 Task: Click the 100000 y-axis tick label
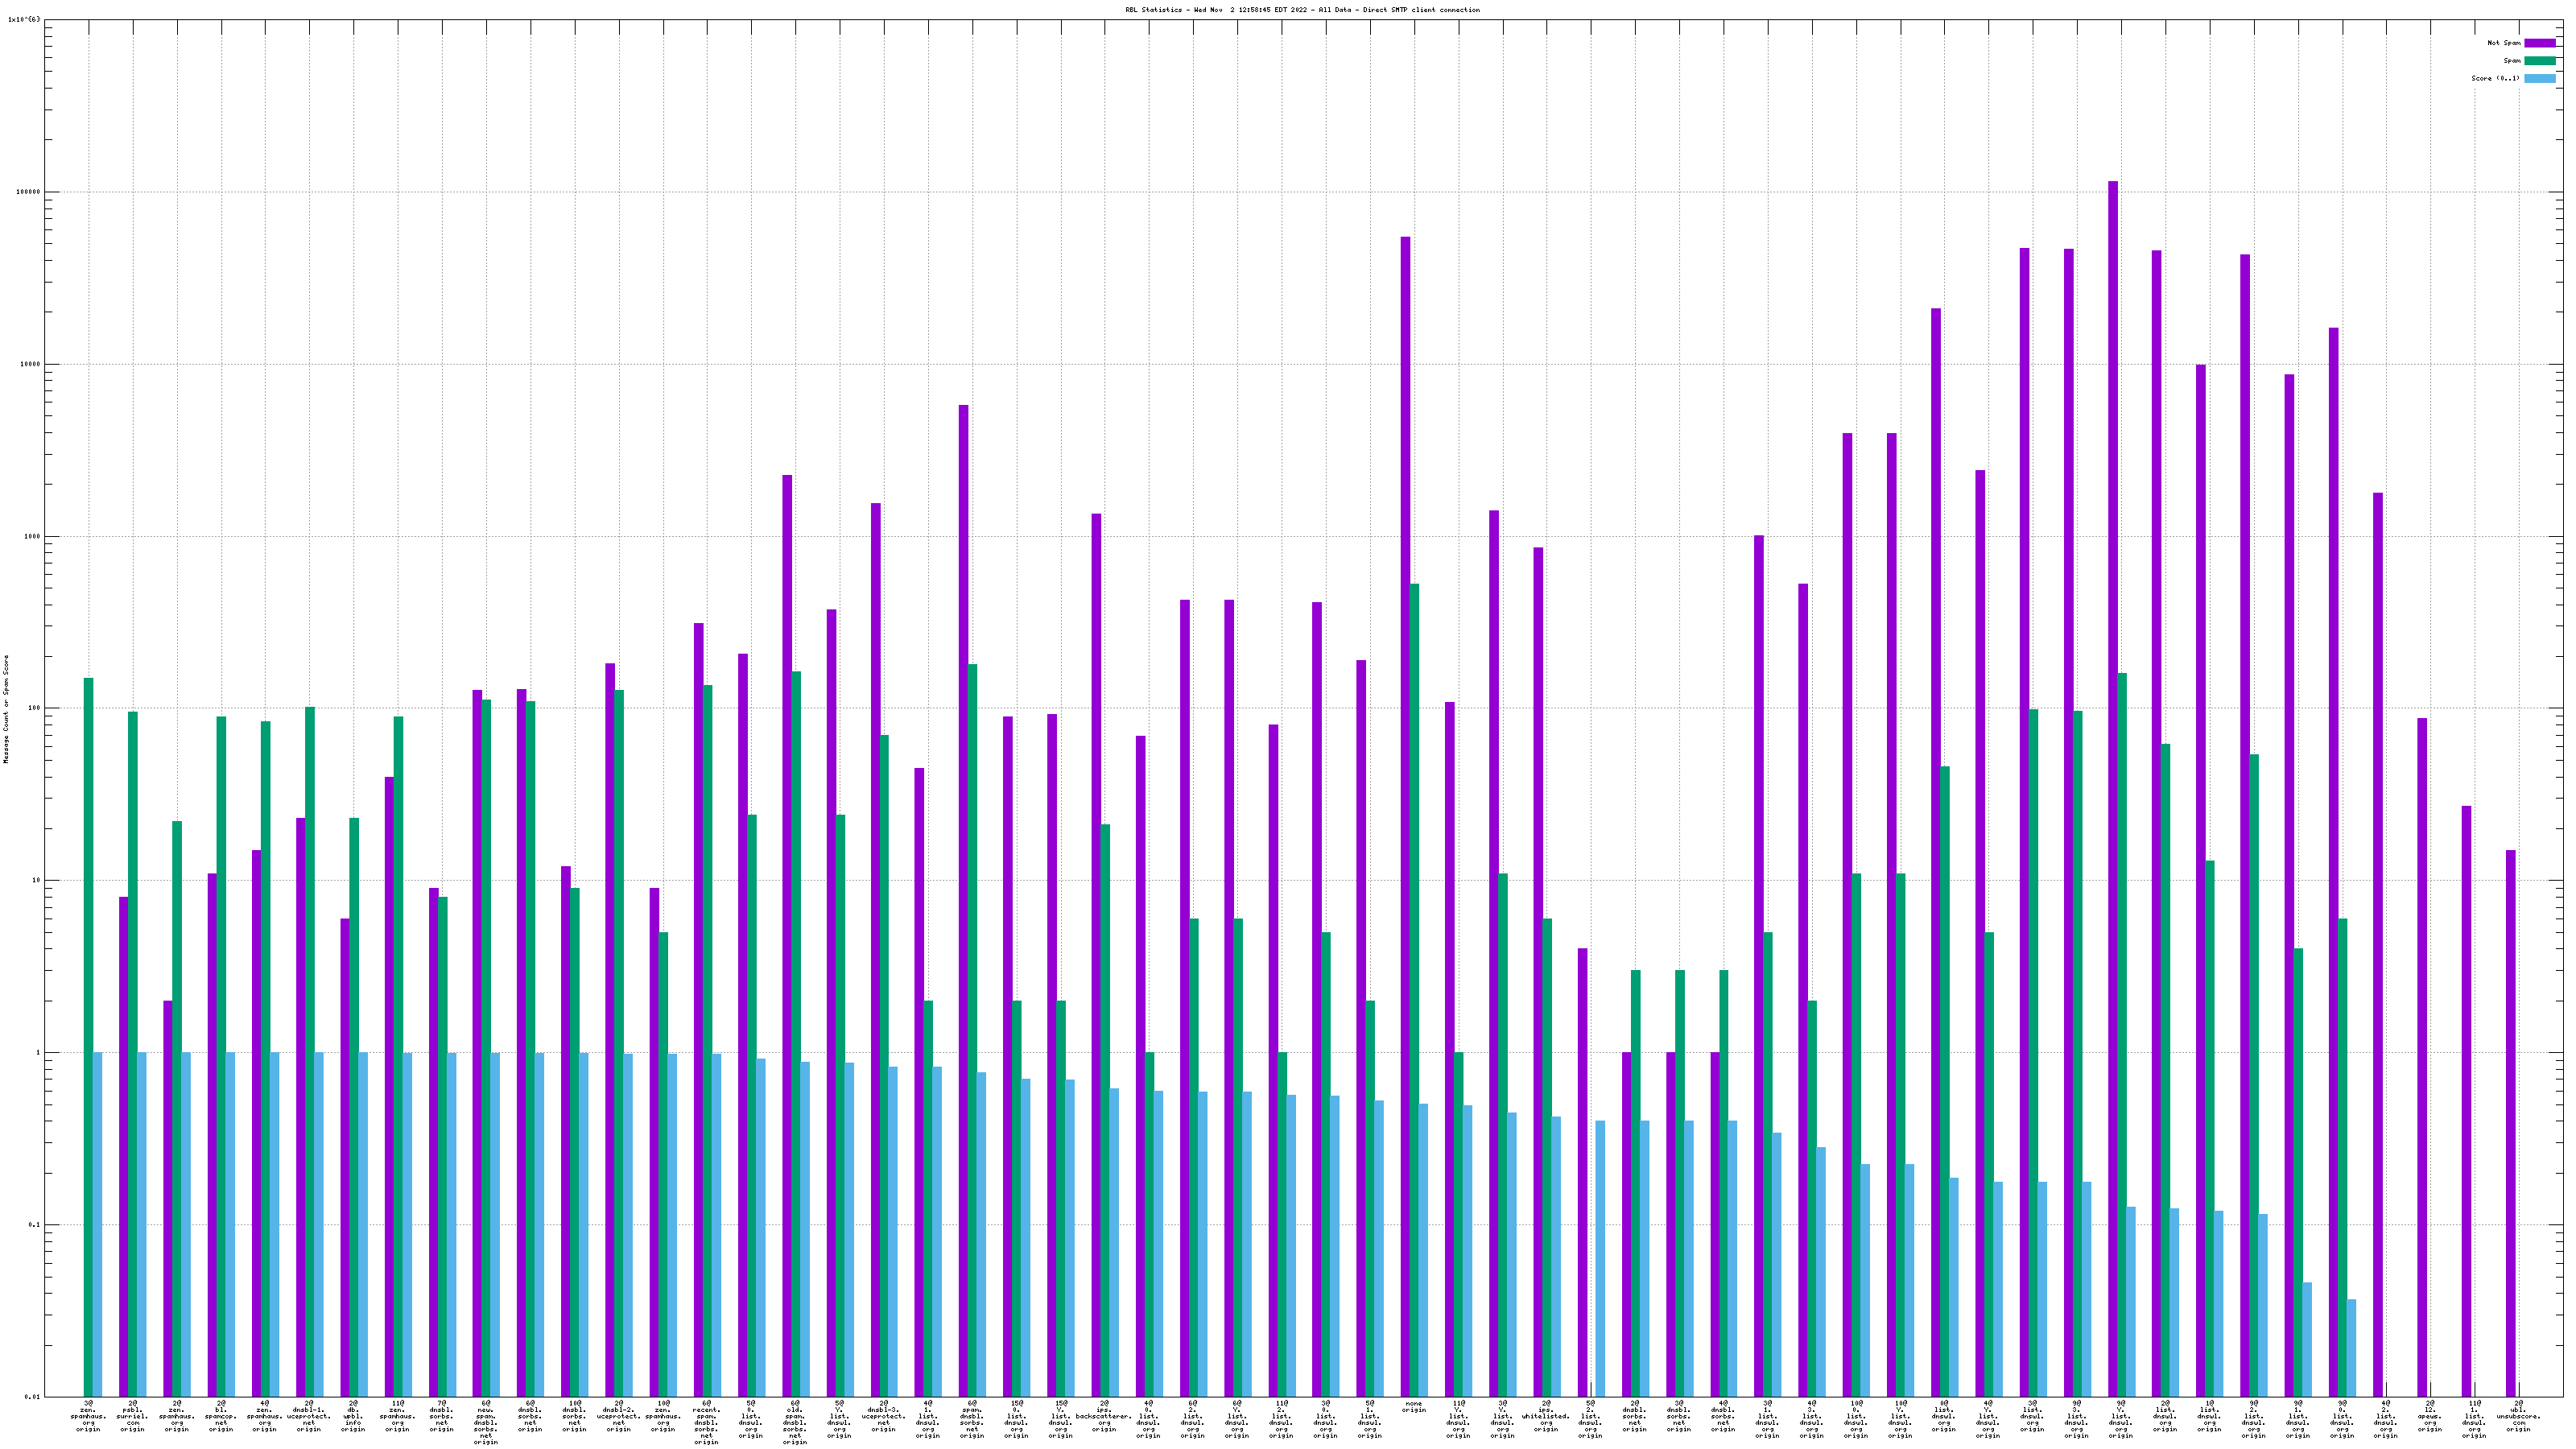pyautogui.click(x=28, y=192)
